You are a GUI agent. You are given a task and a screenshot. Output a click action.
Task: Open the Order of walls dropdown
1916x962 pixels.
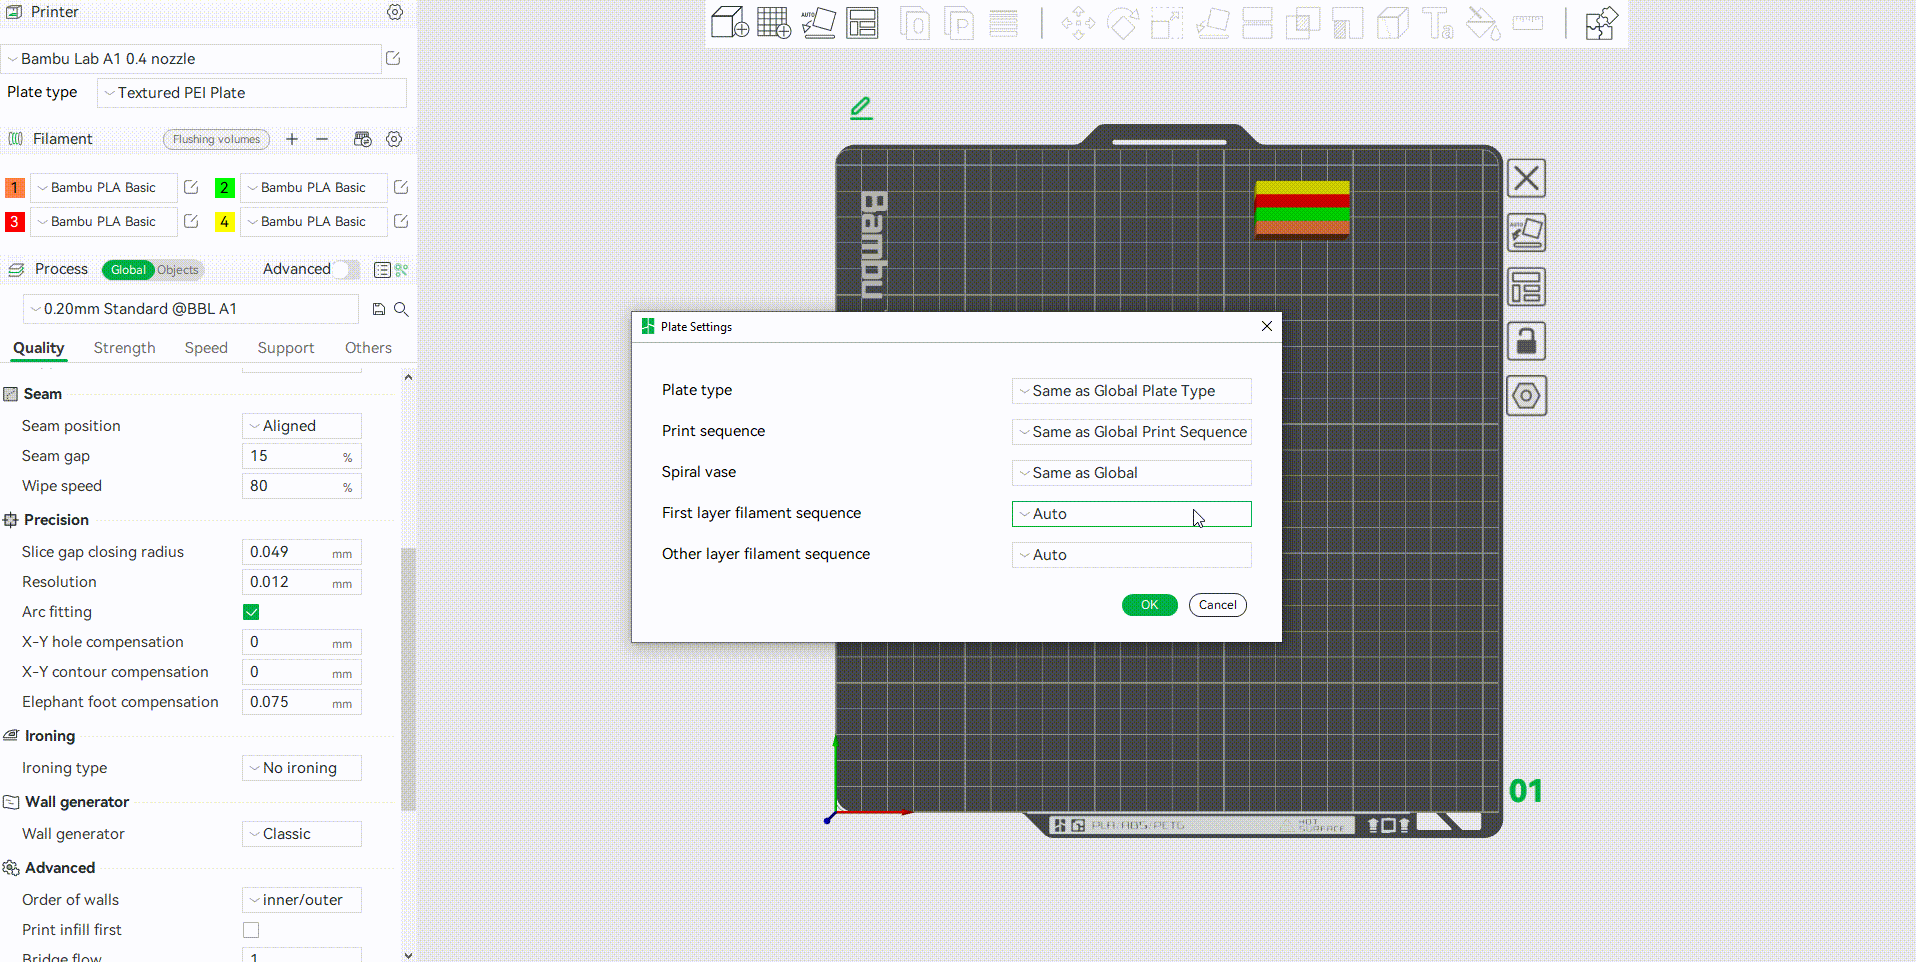(x=301, y=900)
